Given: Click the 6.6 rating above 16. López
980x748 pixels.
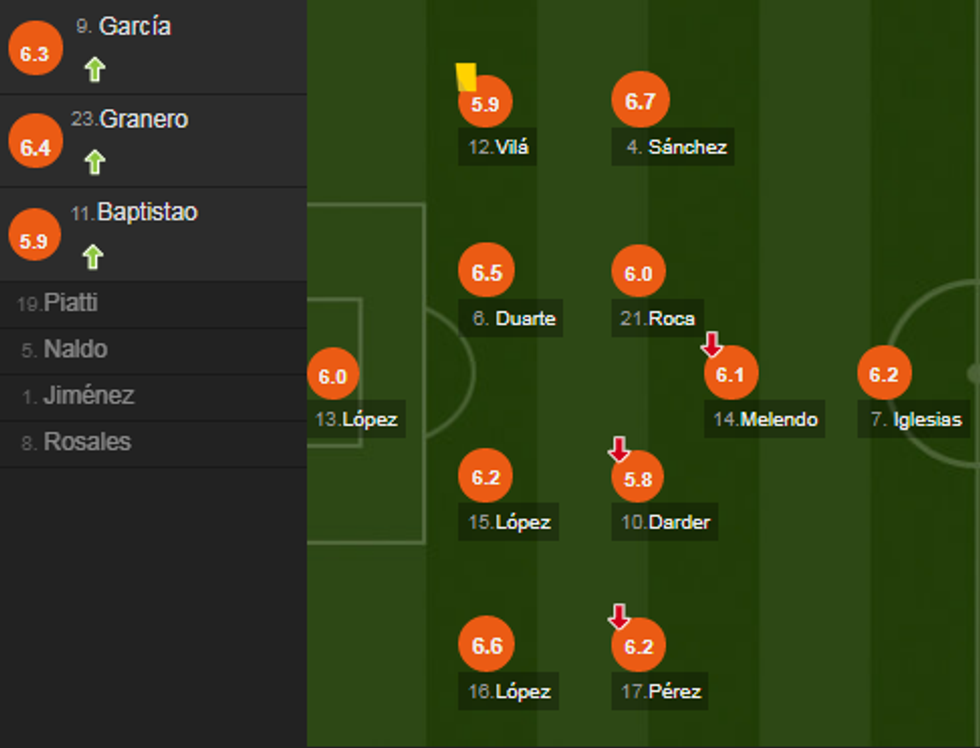Looking at the screenshot, I should click(486, 646).
